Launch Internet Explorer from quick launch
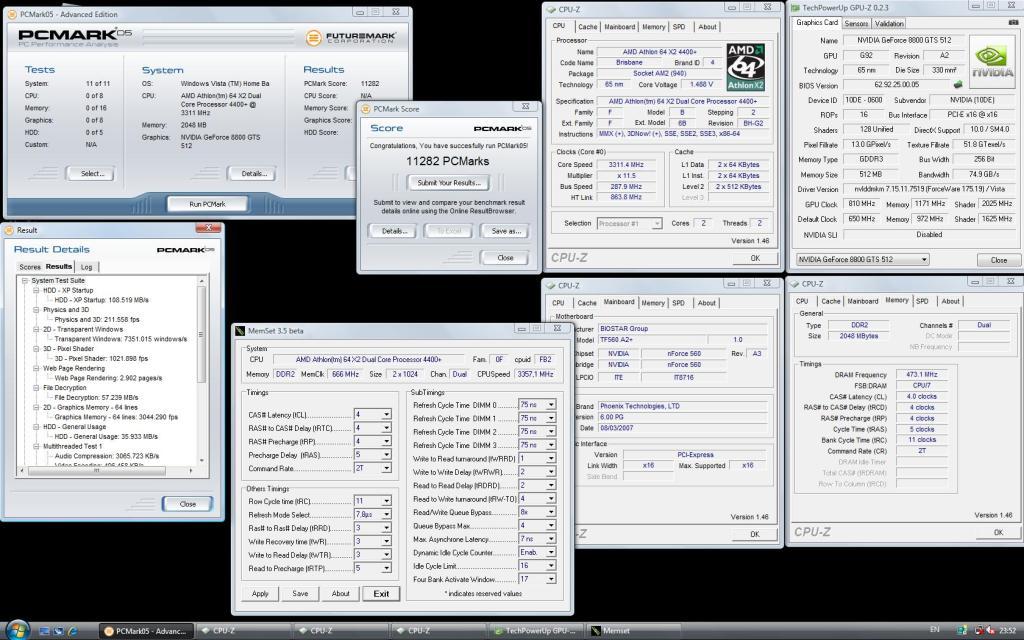This screenshot has height=640, width=1024. (72, 631)
